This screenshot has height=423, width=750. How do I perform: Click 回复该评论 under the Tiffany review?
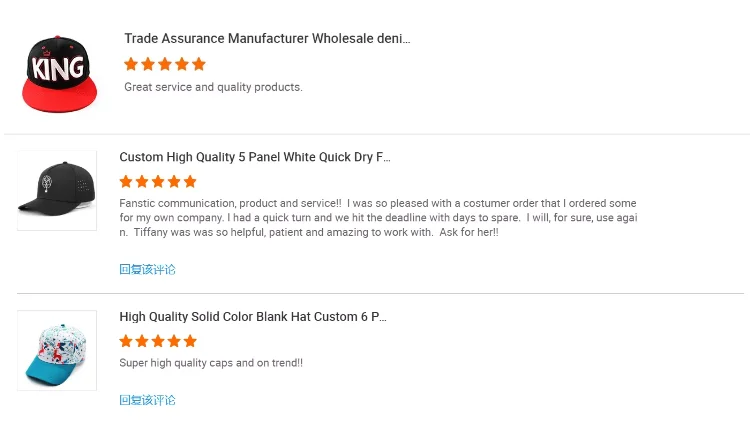147,269
